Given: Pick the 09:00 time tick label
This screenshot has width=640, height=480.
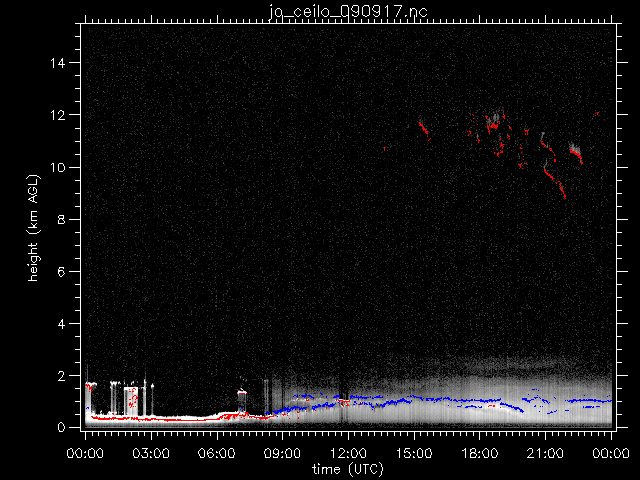Looking at the screenshot, I should click(282, 453).
